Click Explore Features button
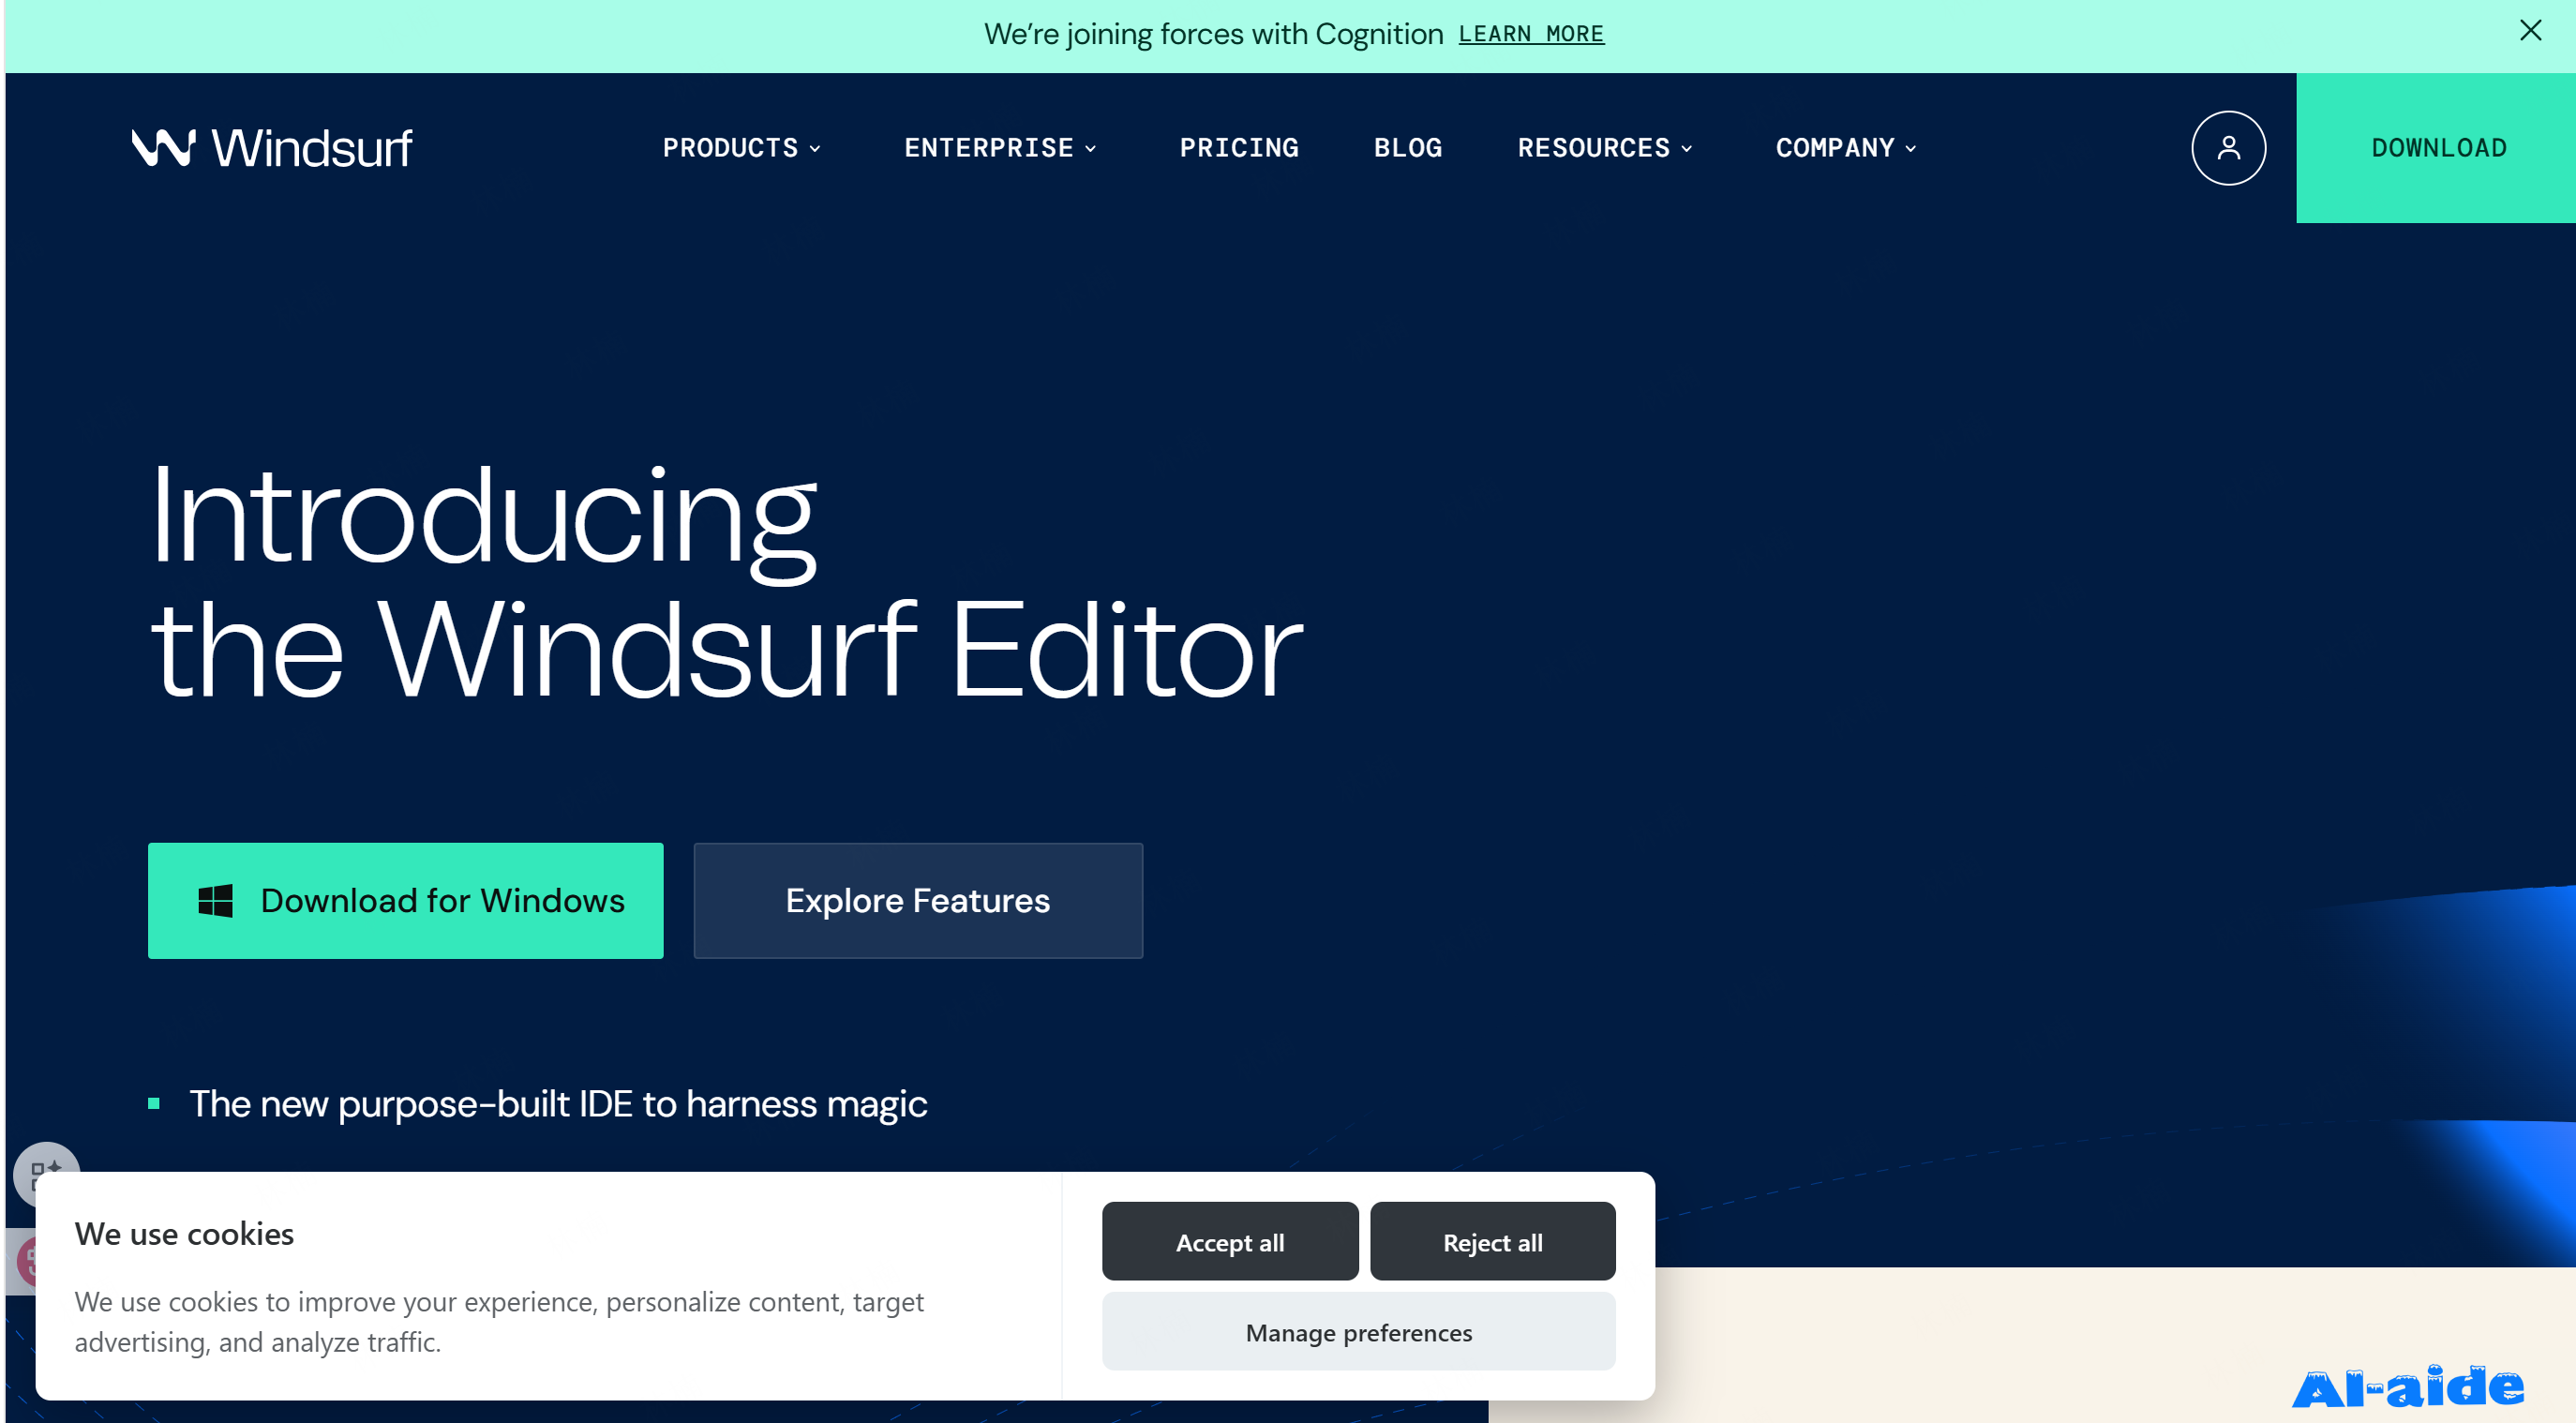The image size is (2576, 1423). pyautogui.click(x=918, y=901)
